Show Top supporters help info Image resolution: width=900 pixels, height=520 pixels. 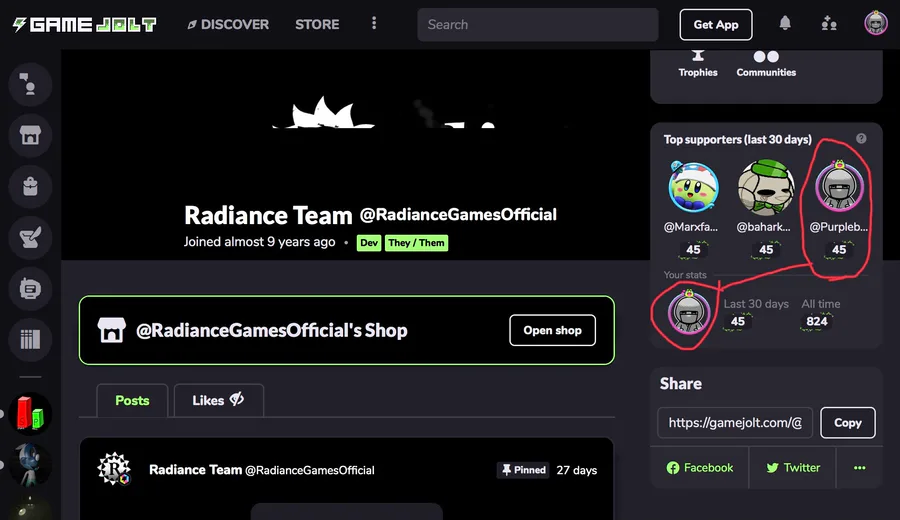(861, 138)
